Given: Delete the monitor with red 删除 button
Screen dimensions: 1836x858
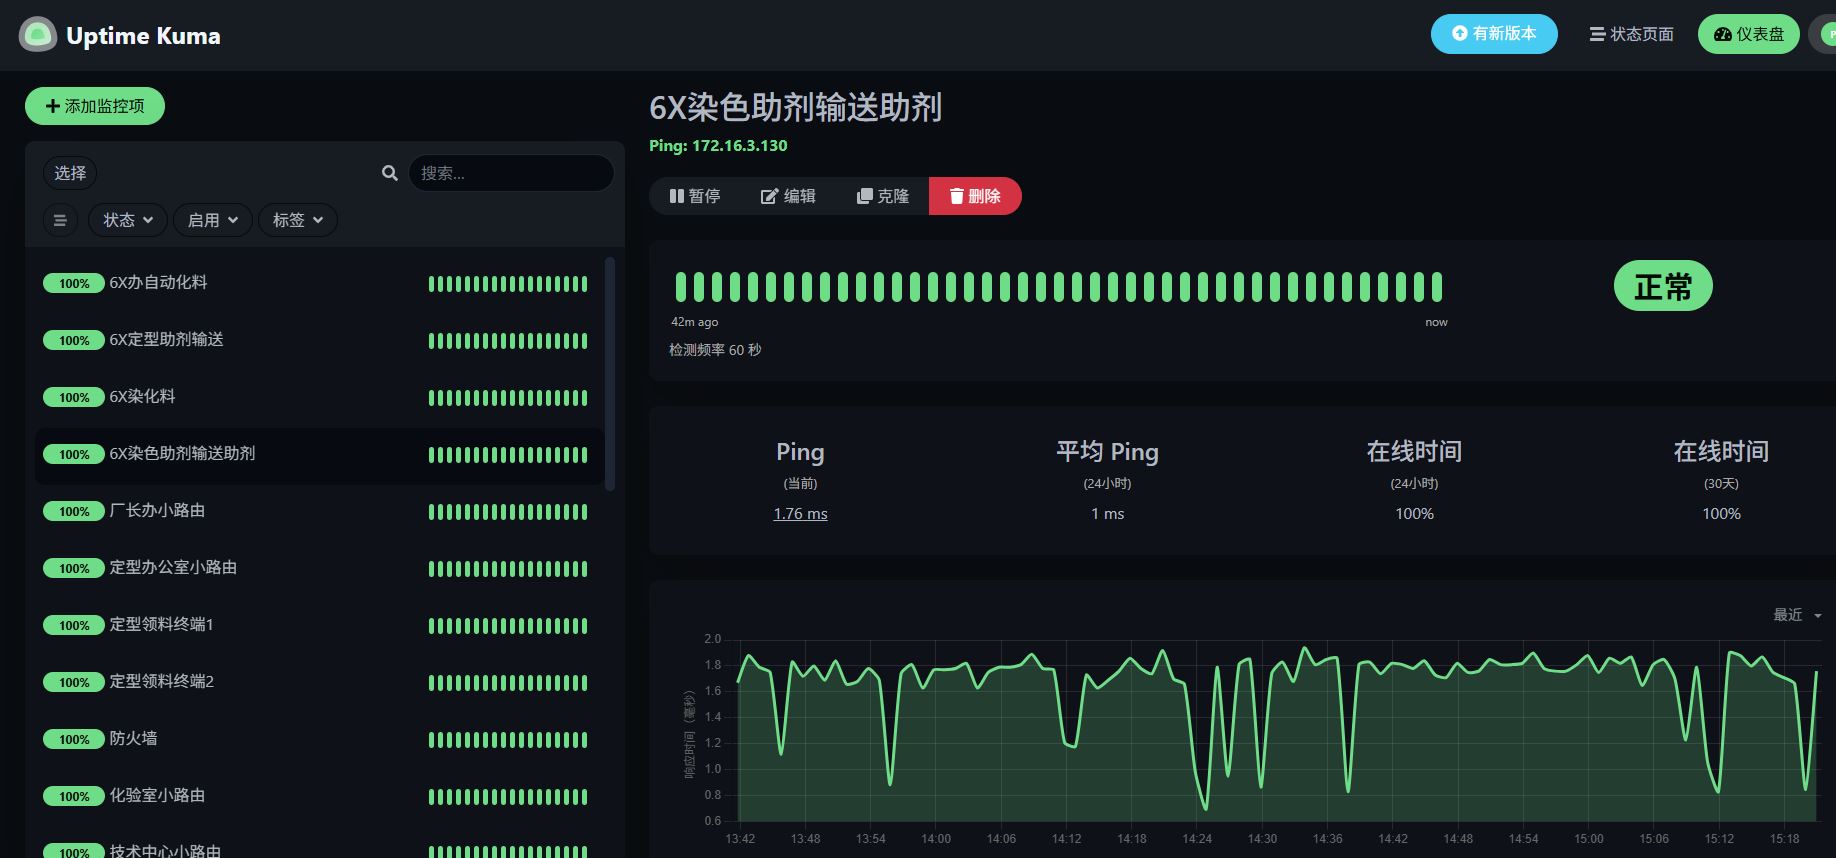Looking at the screenshot, I should click(975, 196).
